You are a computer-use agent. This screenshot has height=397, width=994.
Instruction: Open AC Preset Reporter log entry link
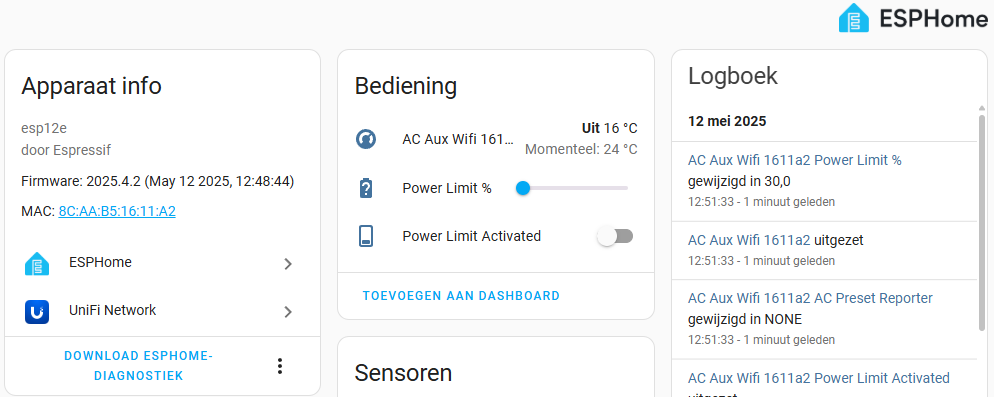810,298
